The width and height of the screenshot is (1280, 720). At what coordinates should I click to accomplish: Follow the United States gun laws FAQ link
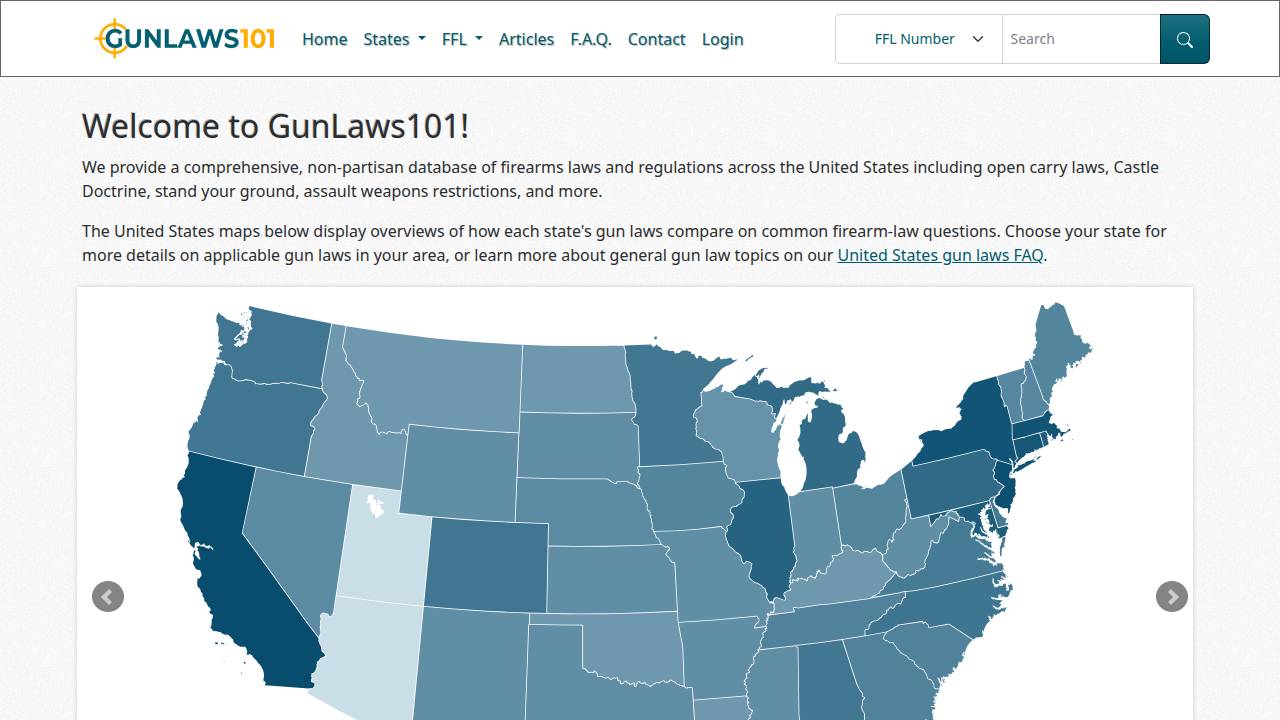(x=939, y=255)
